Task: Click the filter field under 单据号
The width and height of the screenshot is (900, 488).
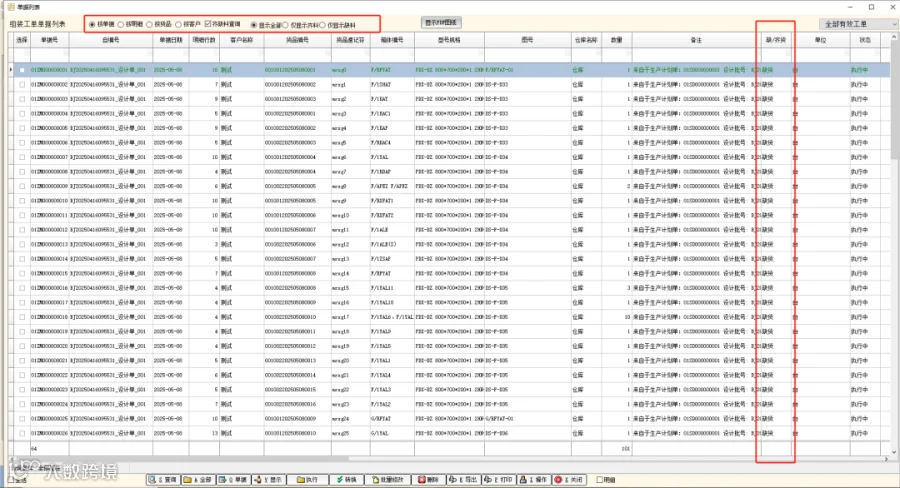Action: coord(49,54)
